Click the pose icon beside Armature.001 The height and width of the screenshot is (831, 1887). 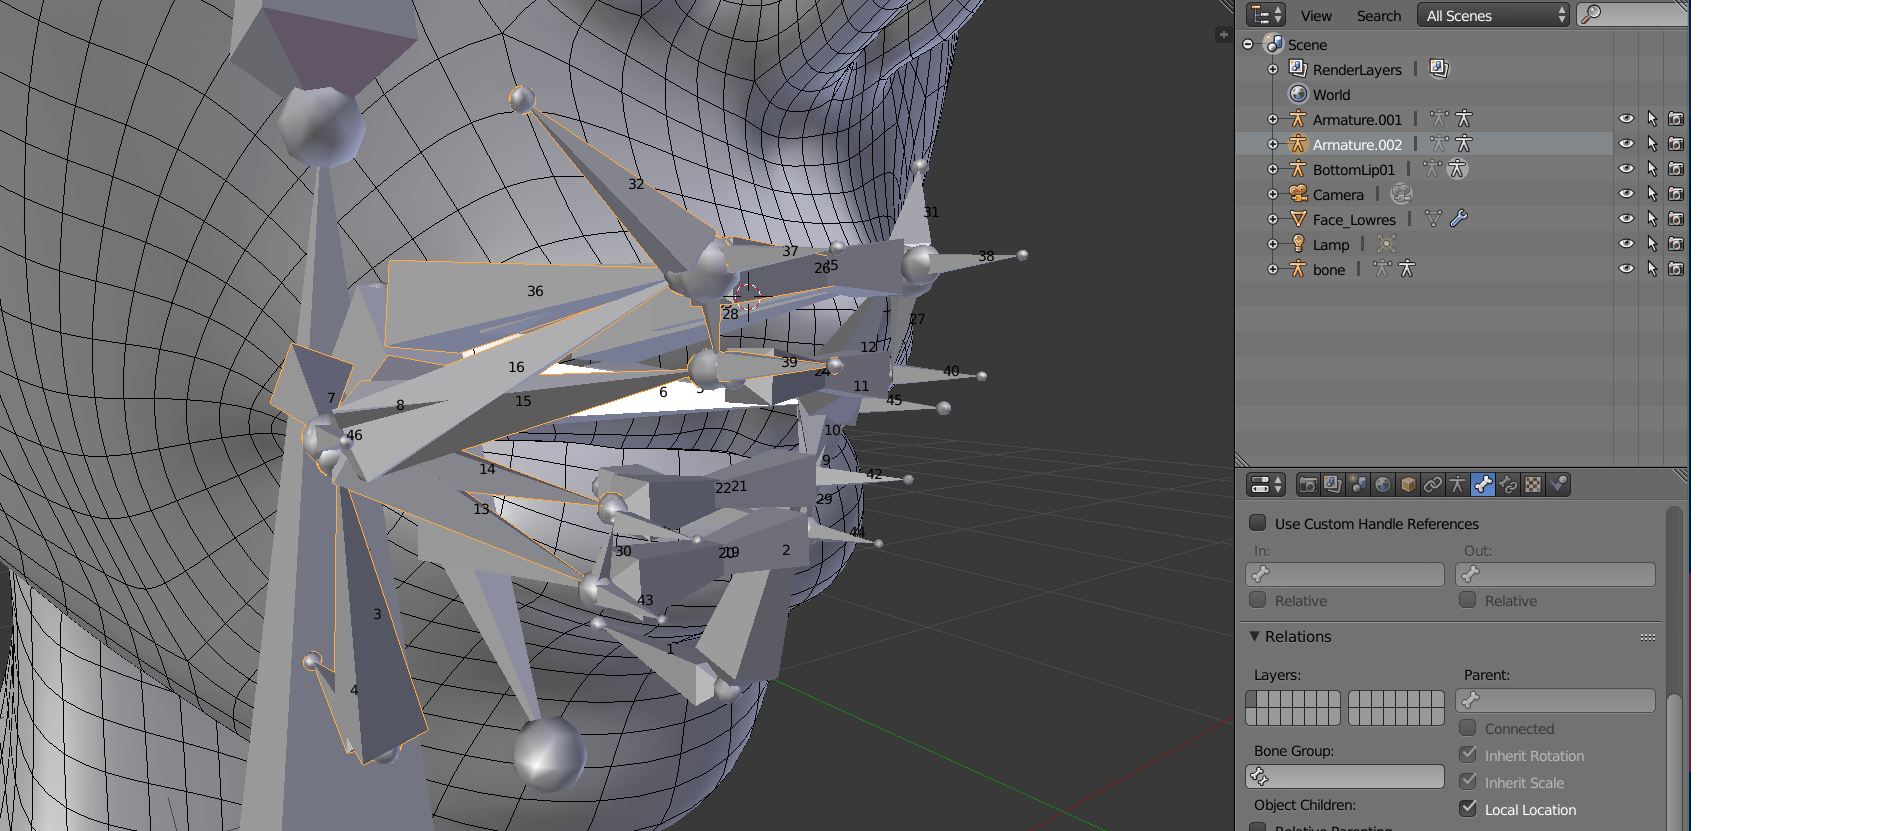pyautogui.click(x=1439, y=118)
